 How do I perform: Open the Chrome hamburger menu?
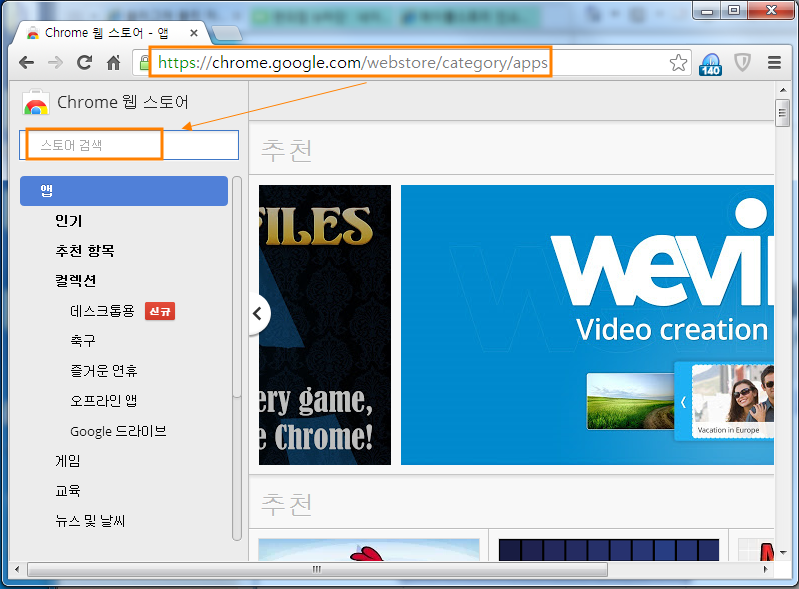coord(774,63)
